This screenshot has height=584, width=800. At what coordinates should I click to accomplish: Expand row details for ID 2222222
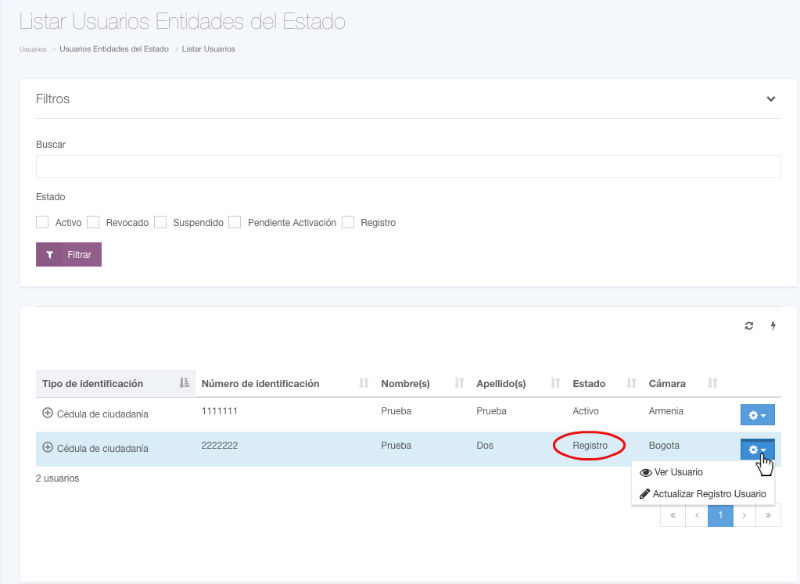(x=47, y=448)
